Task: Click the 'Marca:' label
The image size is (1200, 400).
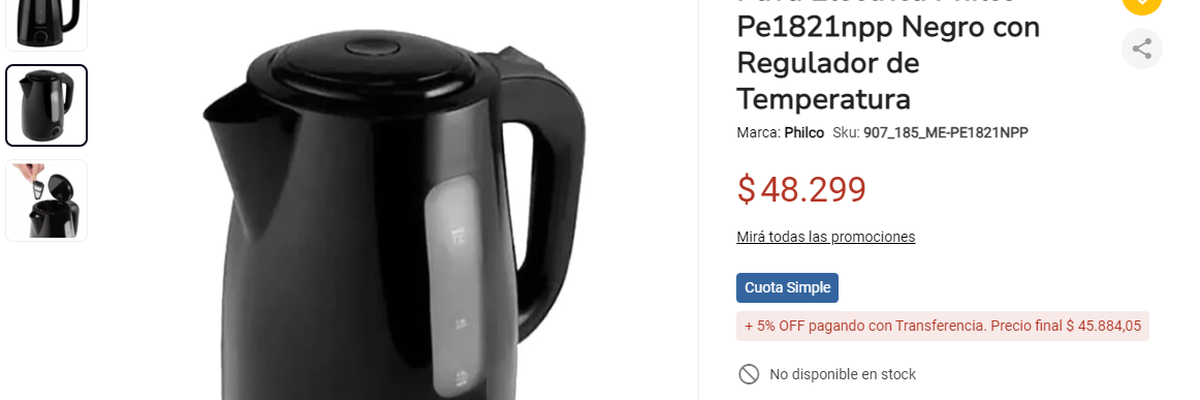Action: coord(758,132)
